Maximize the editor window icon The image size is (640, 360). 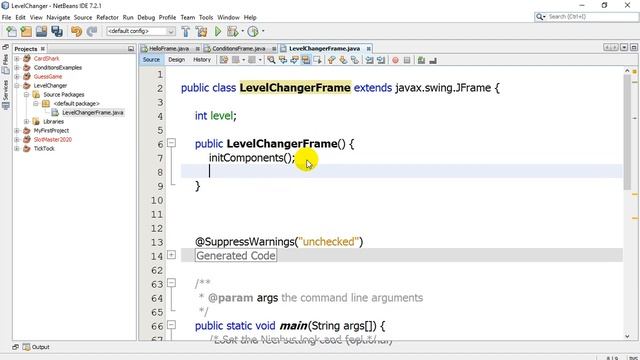(x=633, y=48)
